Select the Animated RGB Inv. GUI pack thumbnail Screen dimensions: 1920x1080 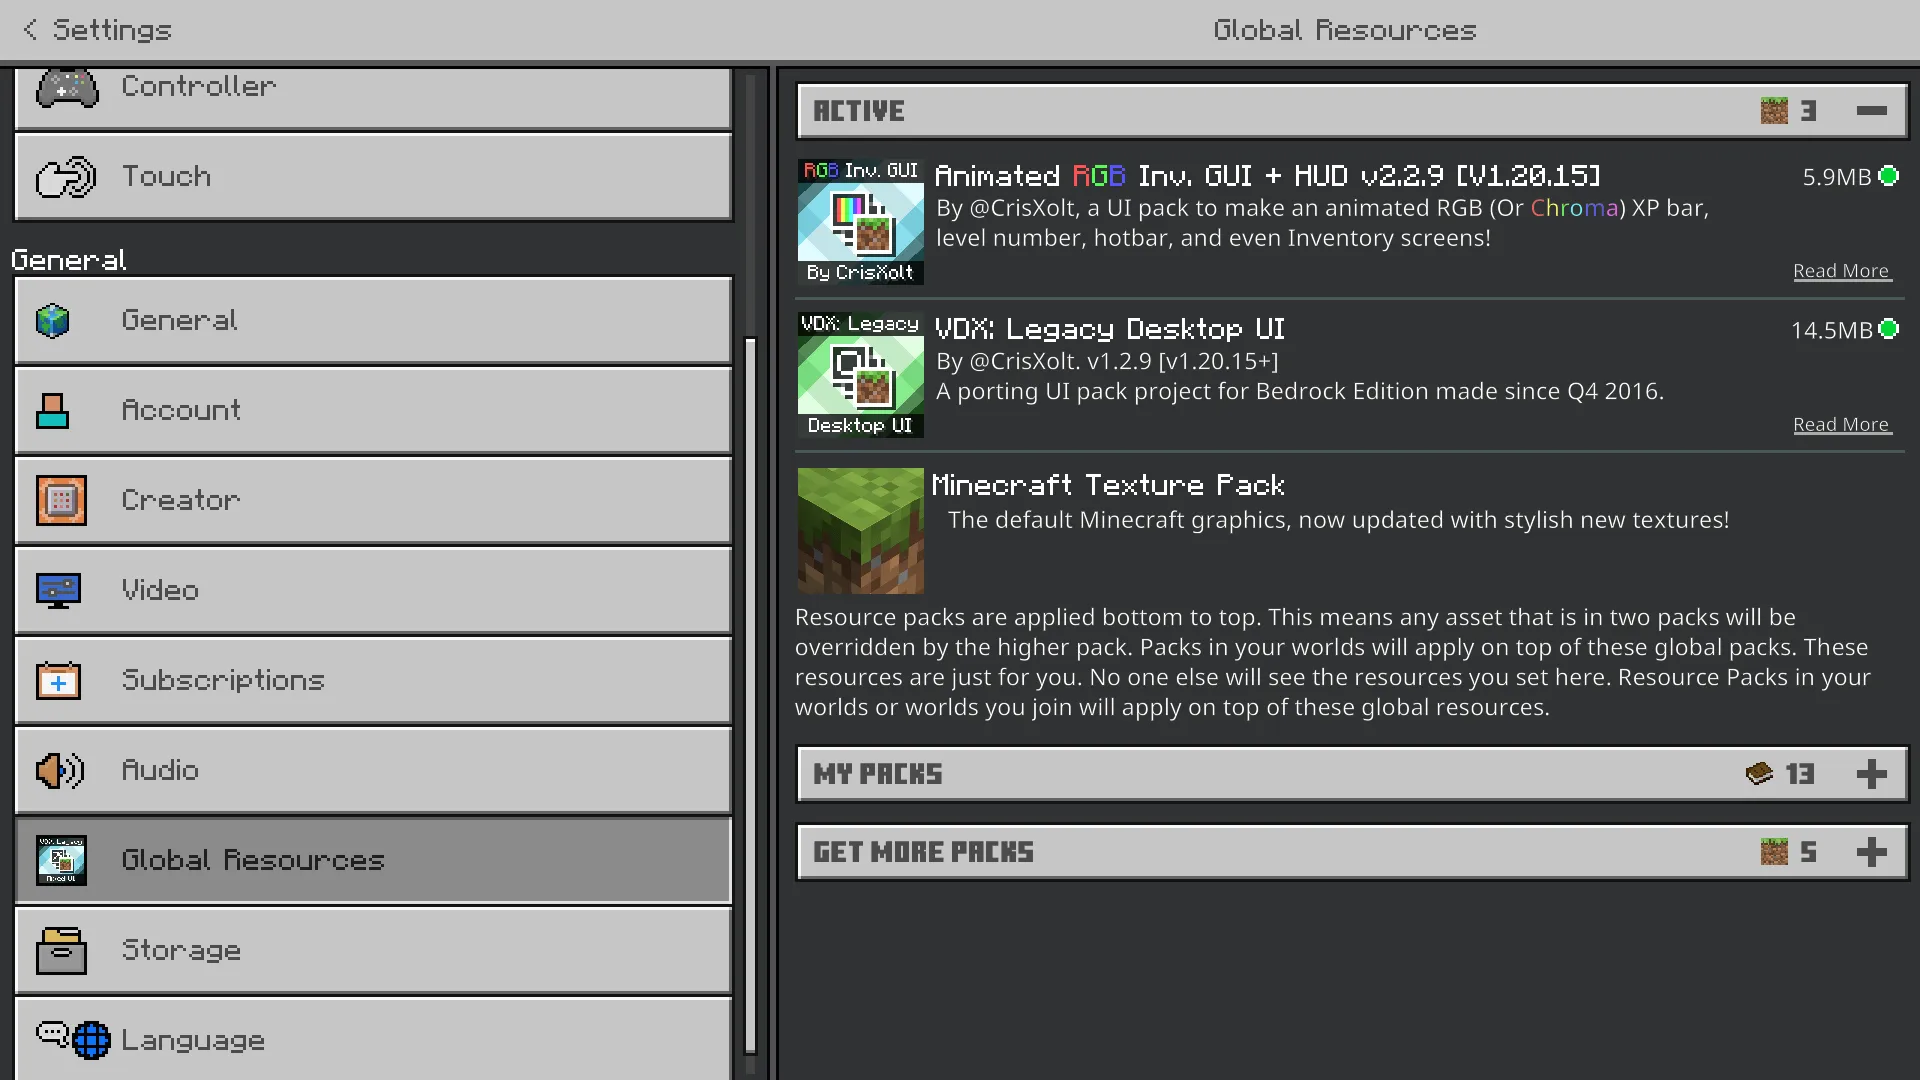point(860,222)
